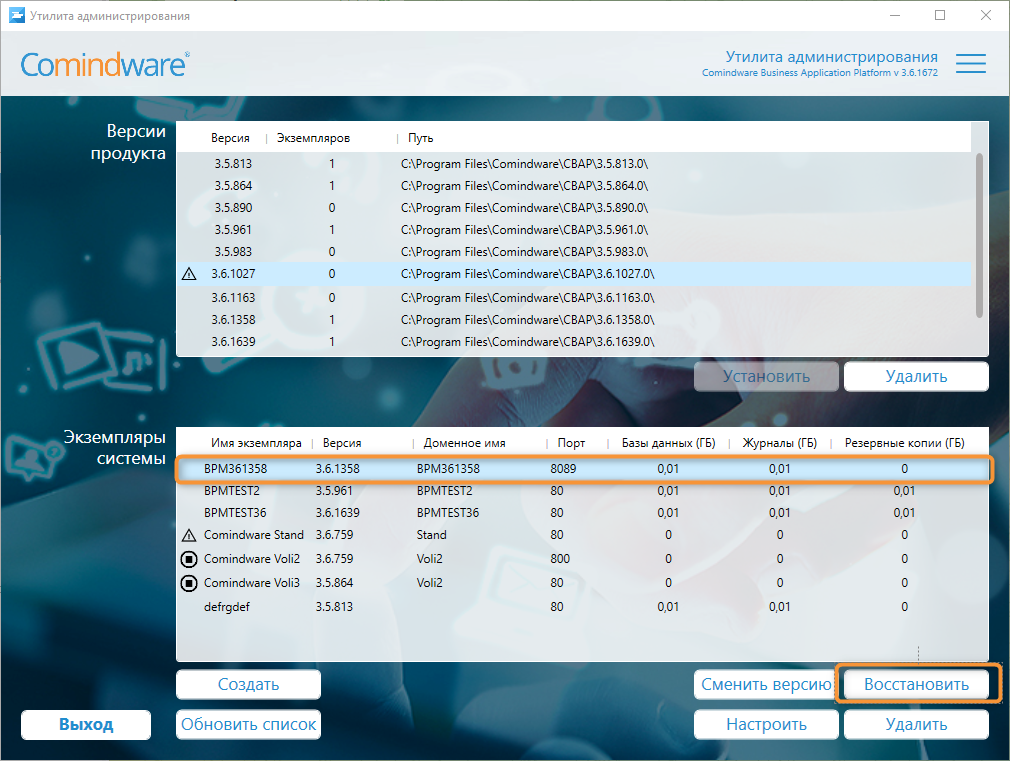Click the path ending in CBAP\3.6.1163.0\
The height and width of the screenshot is (761, 1010).
coord(528,298)
